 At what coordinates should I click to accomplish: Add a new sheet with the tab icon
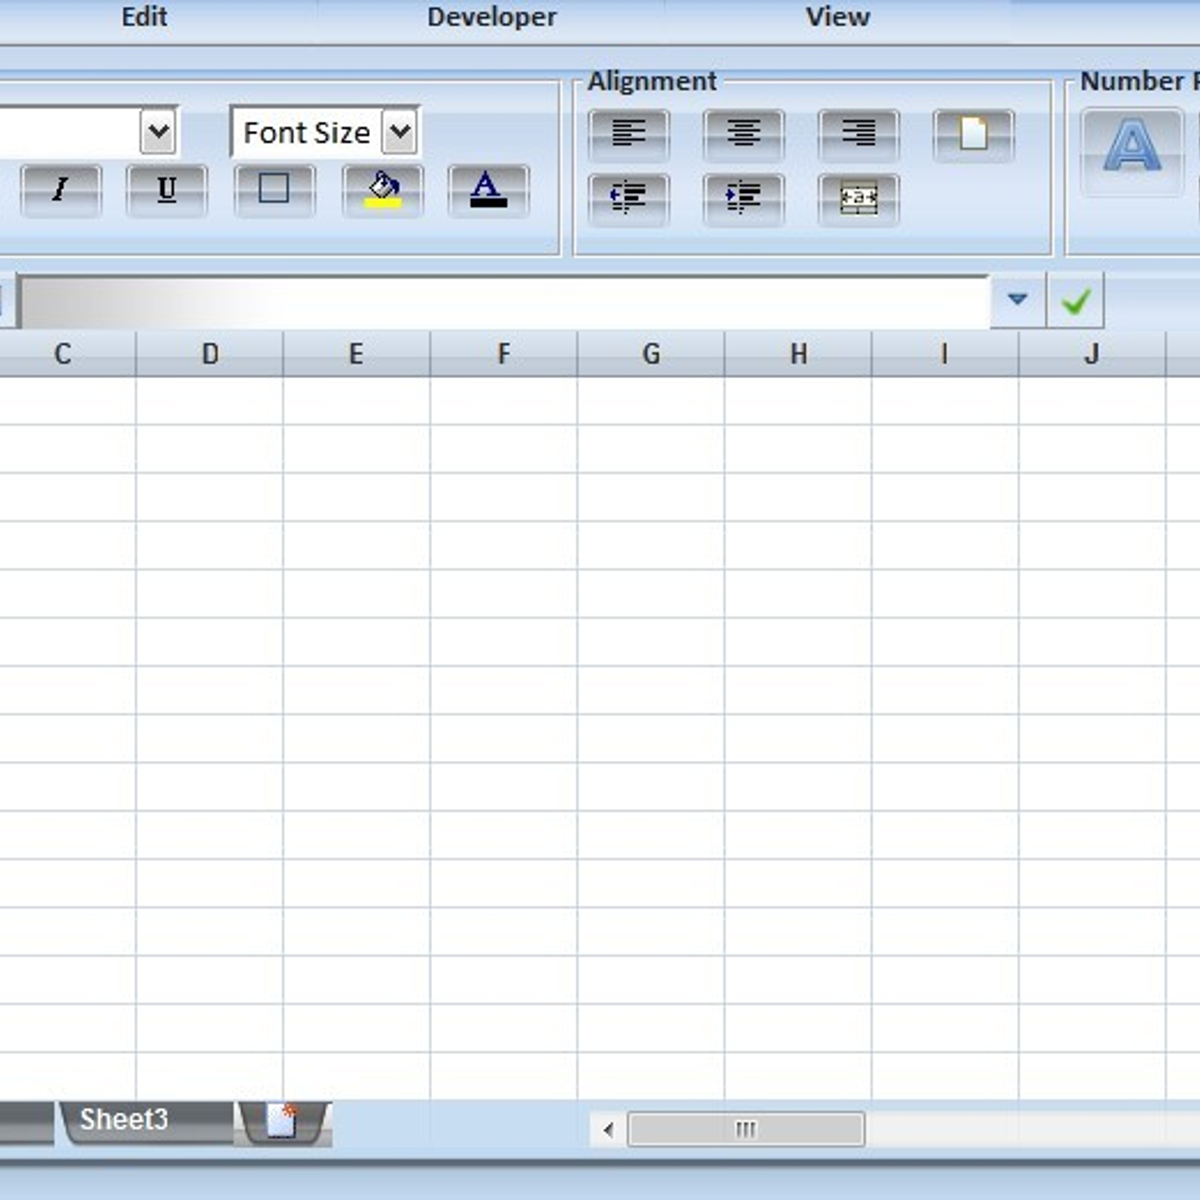click(283, 1122)
